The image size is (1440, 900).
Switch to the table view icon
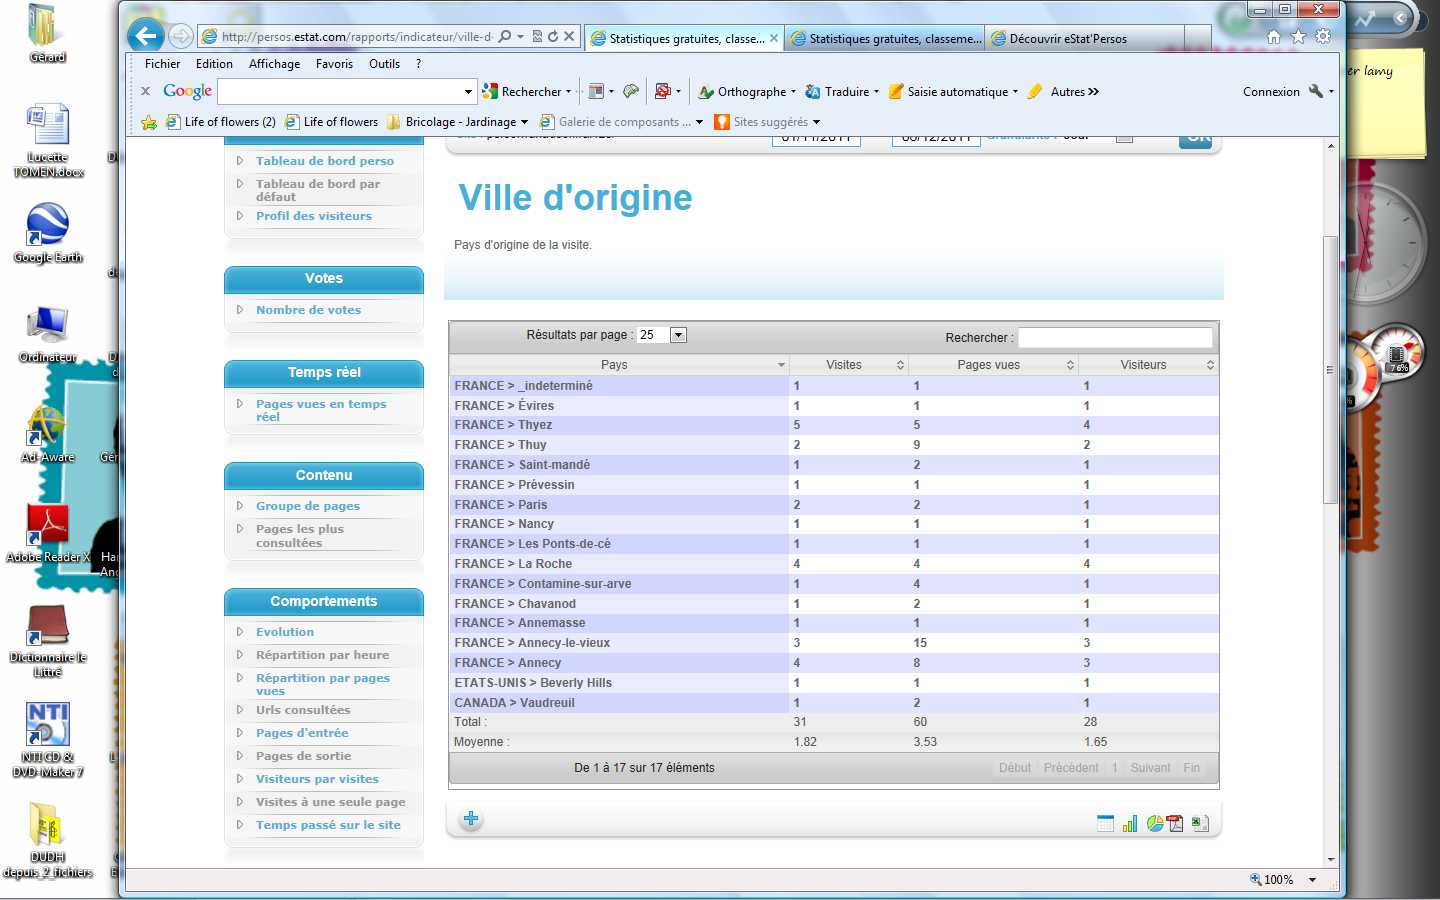pos(1105,824)
